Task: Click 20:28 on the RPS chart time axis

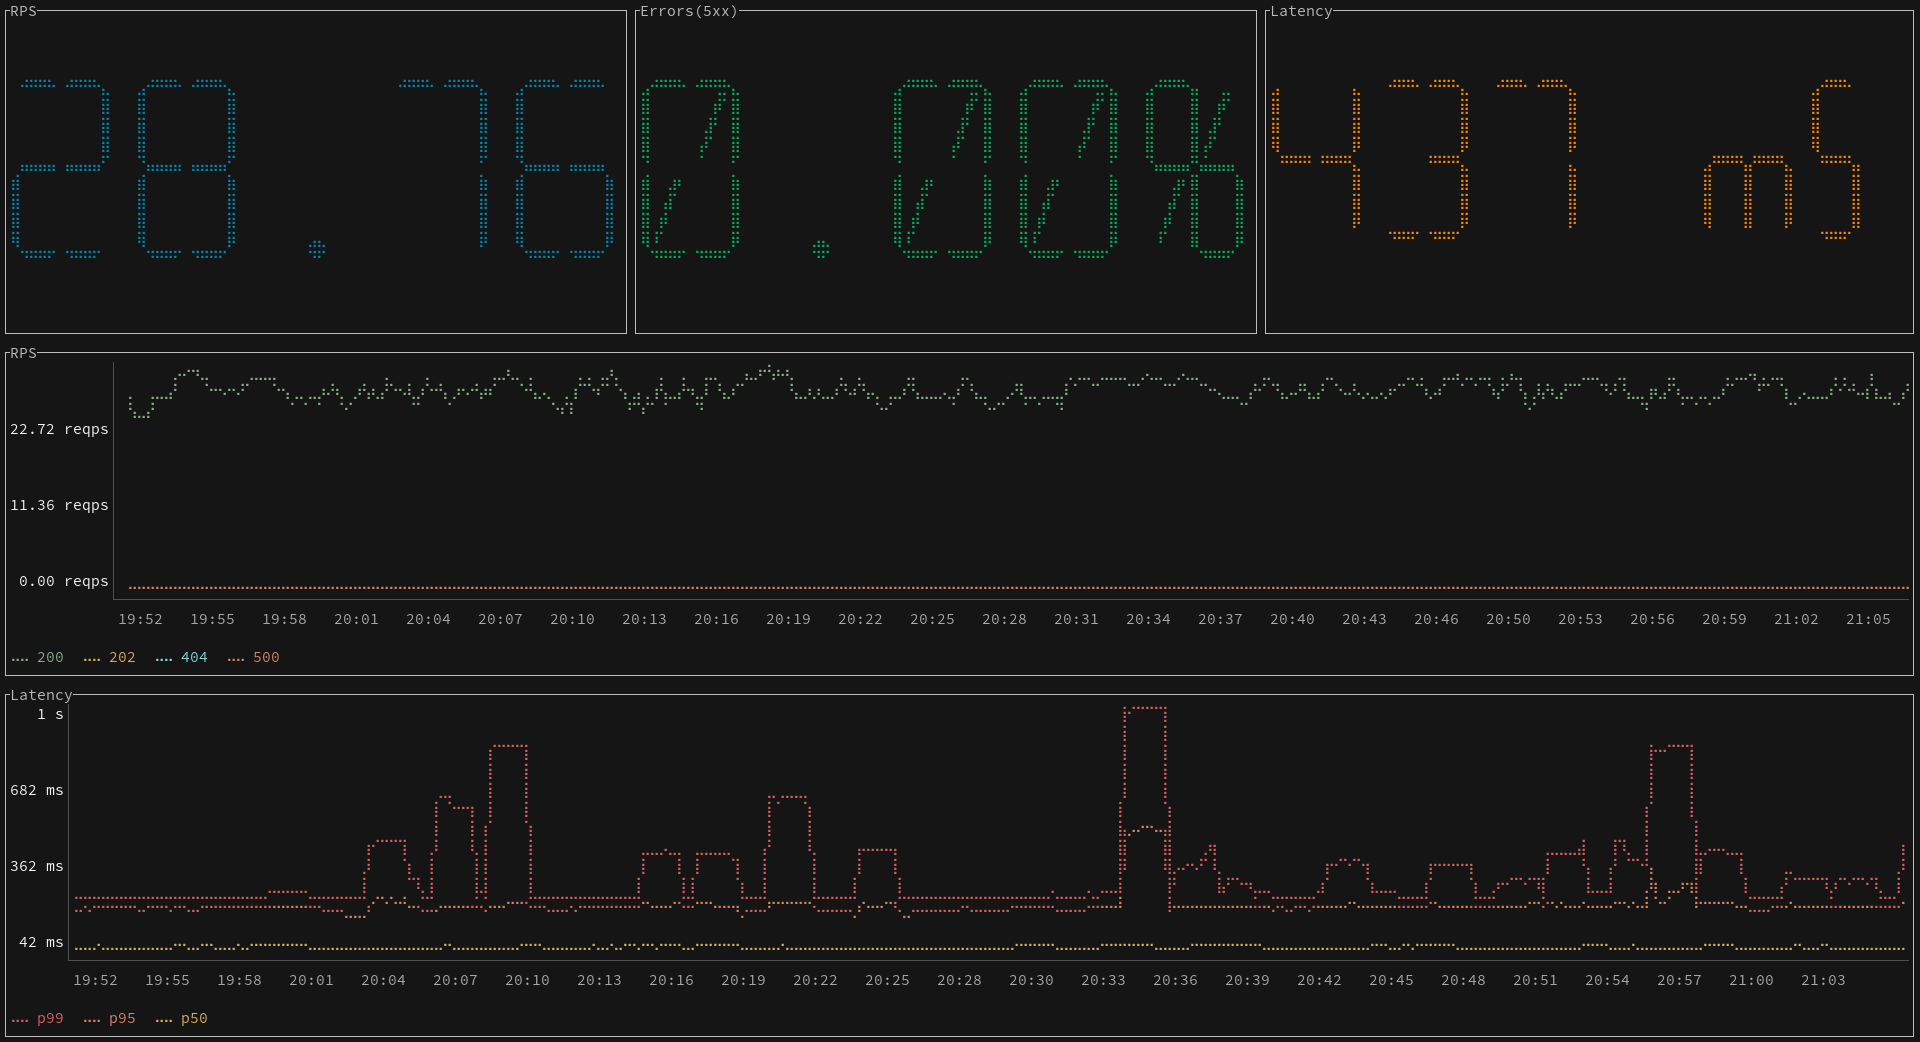Action: click(x=1004, y=619)
